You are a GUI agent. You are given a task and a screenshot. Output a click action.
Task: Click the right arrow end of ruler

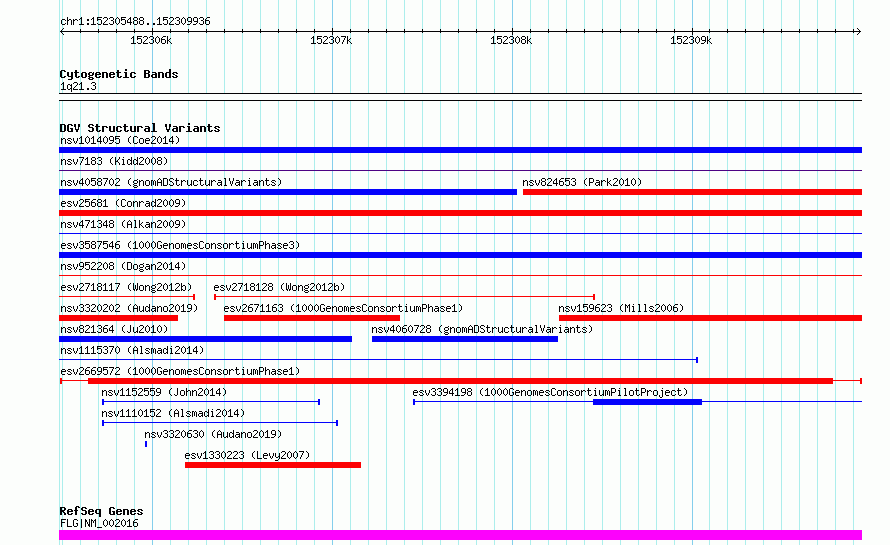[858, 31]
